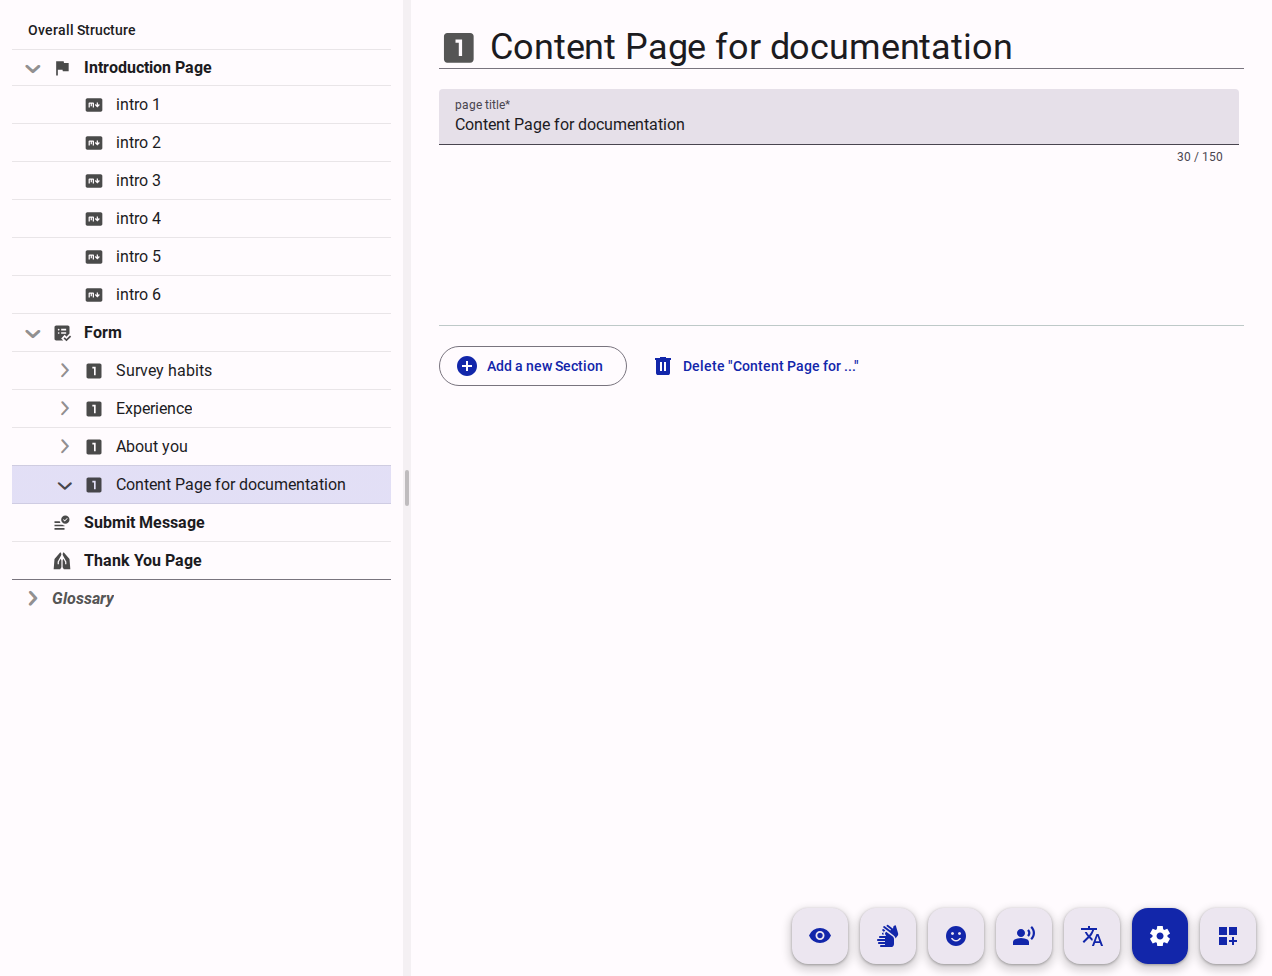Click the page number icon beside Survey habits

(94, 371)
